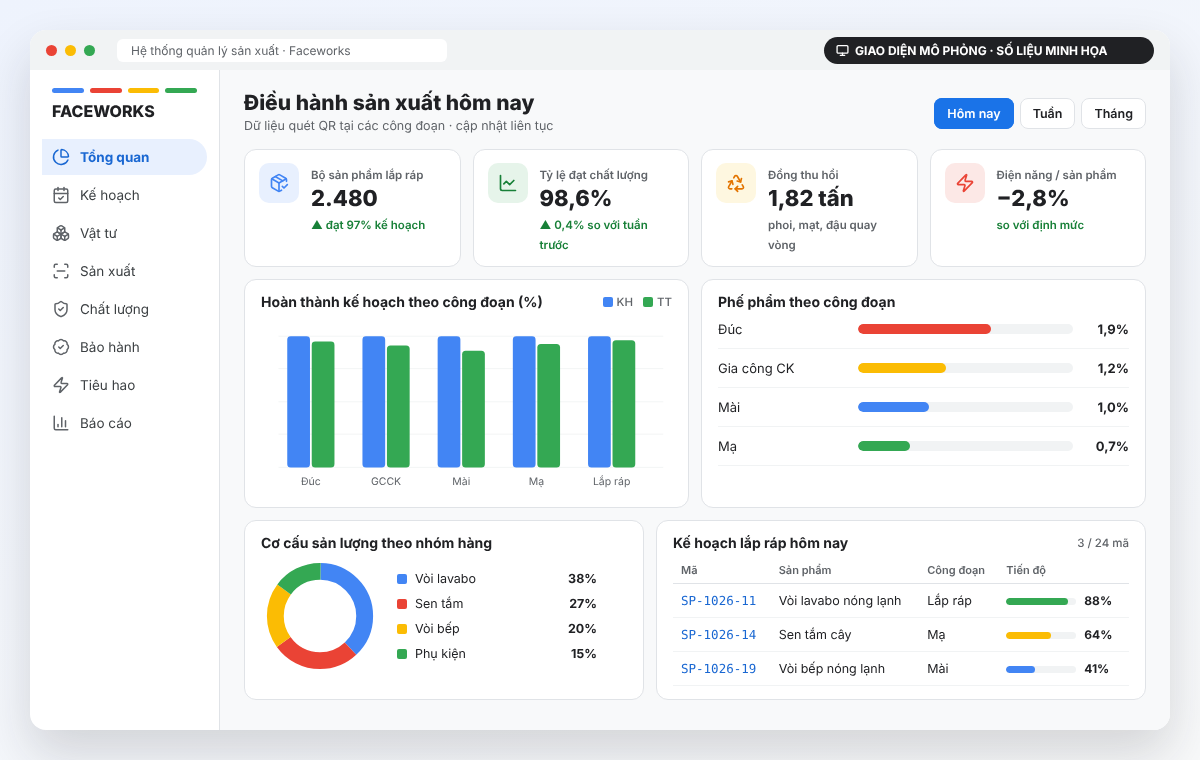Open the Kế hoạch menu label

point(110,195)
